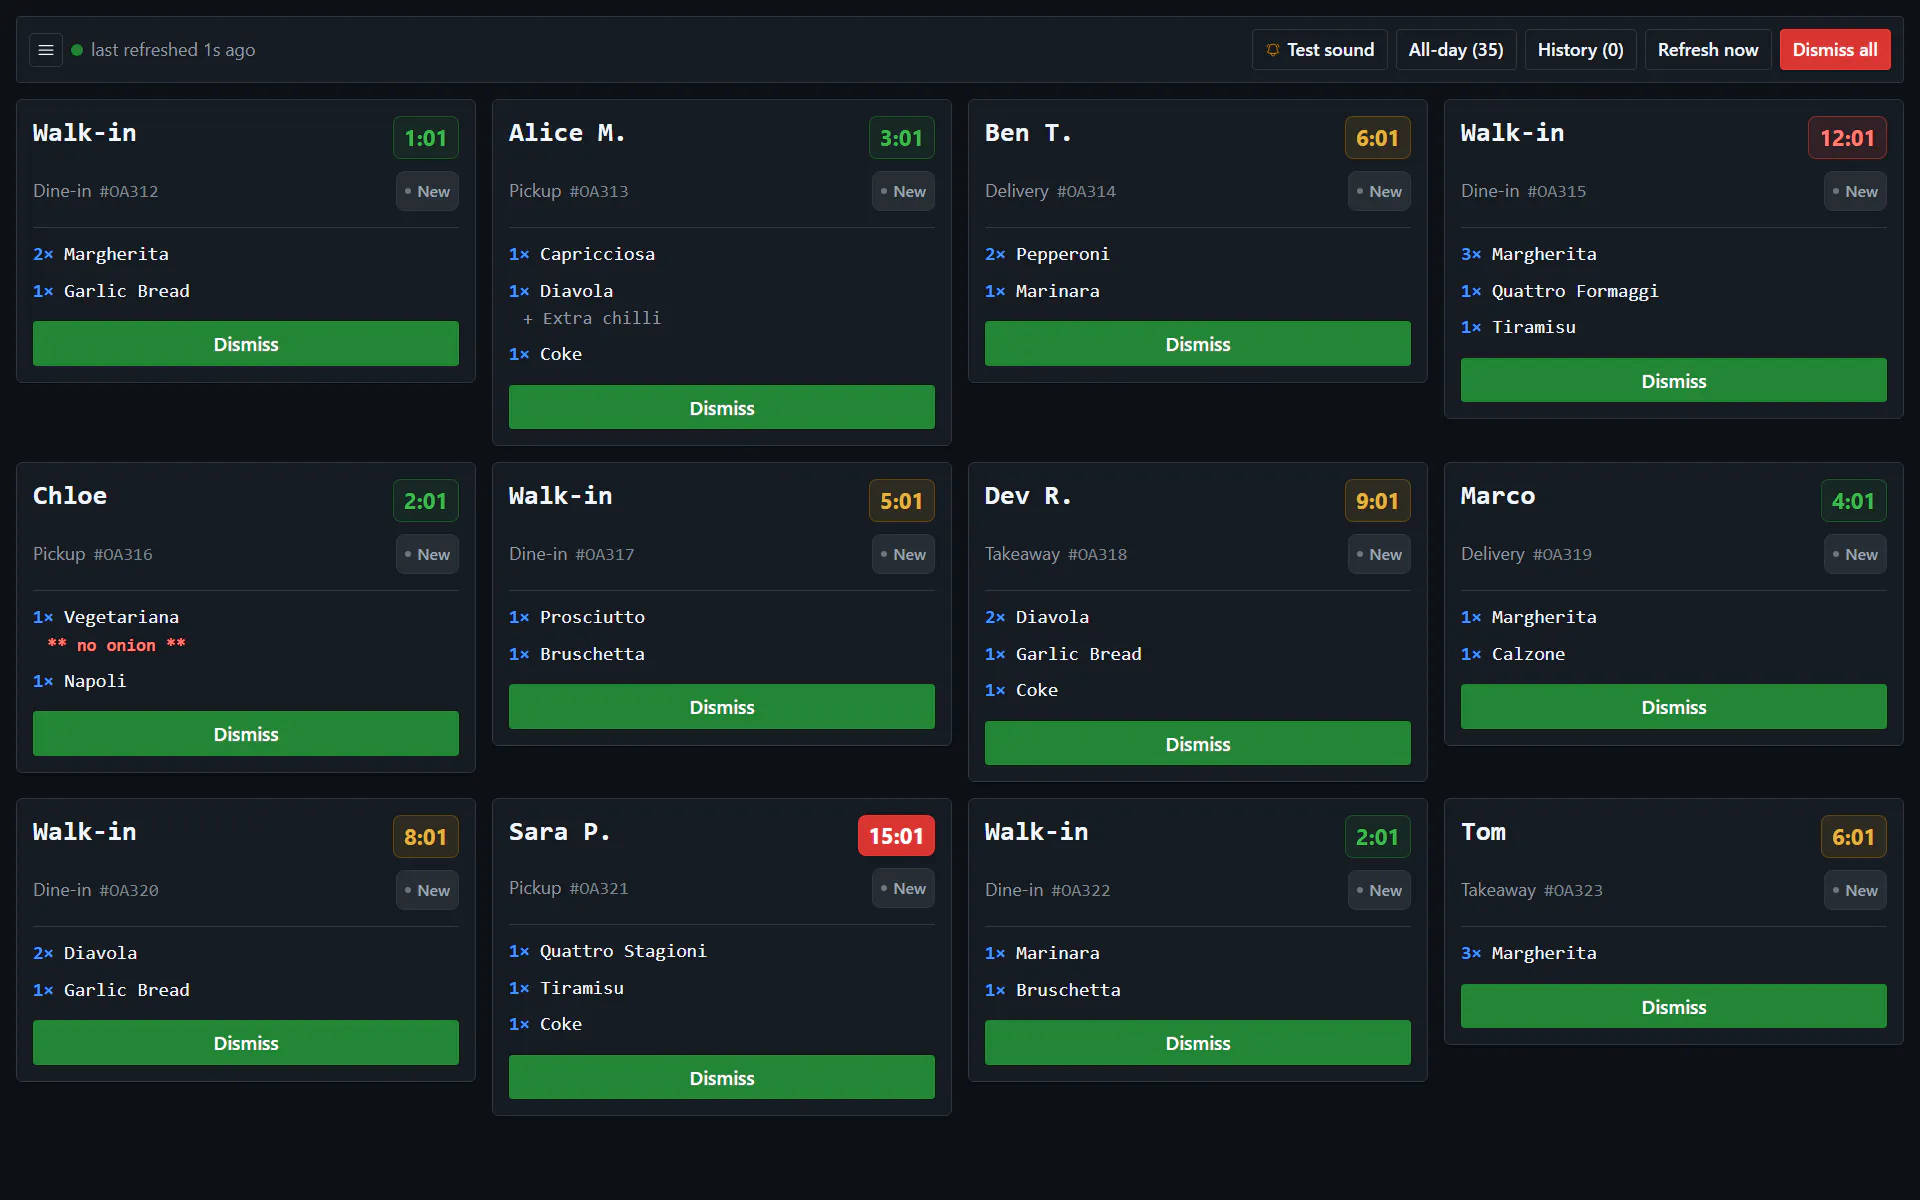The height and width of the screenshot is (1200, 1920).
Task: Click the Quattro Formaggi item
Action: (1575, 291)
